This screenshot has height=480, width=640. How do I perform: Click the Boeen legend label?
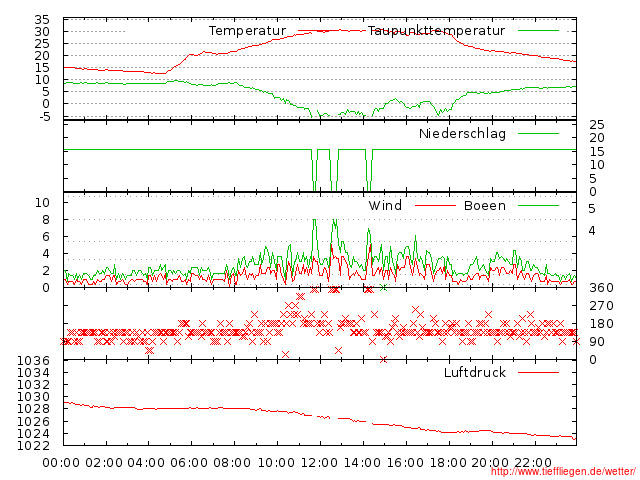485,205
